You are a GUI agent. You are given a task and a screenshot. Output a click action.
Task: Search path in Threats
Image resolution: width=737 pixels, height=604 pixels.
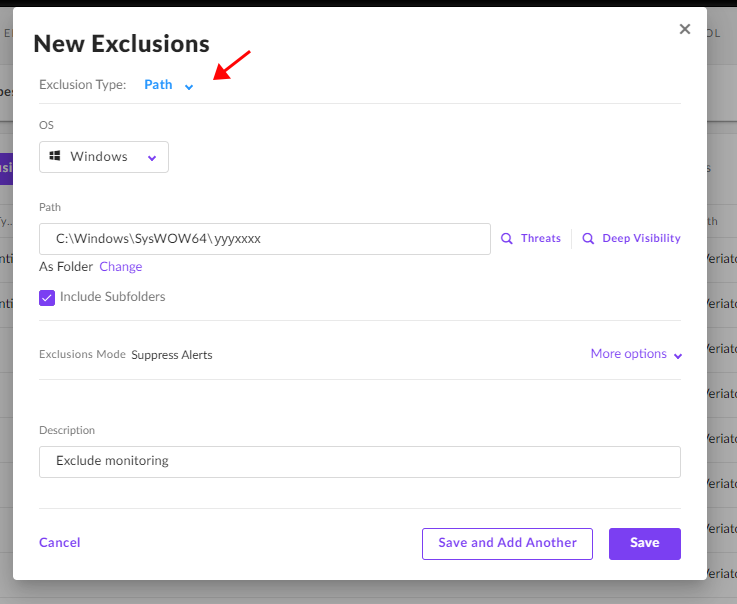[x=531, y=238]
